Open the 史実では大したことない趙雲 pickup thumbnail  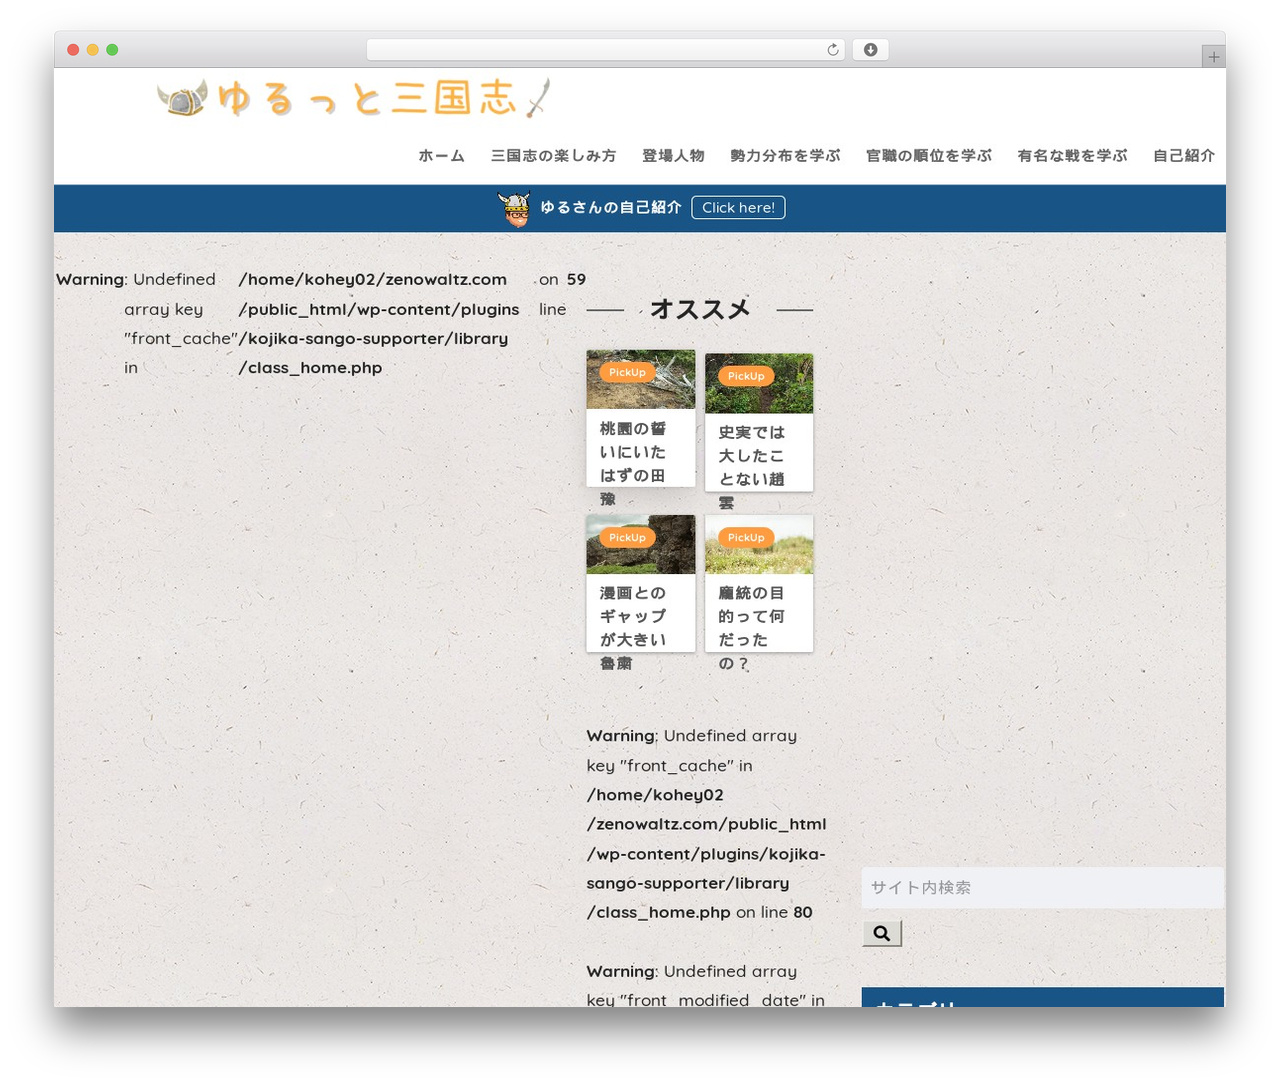759,383
